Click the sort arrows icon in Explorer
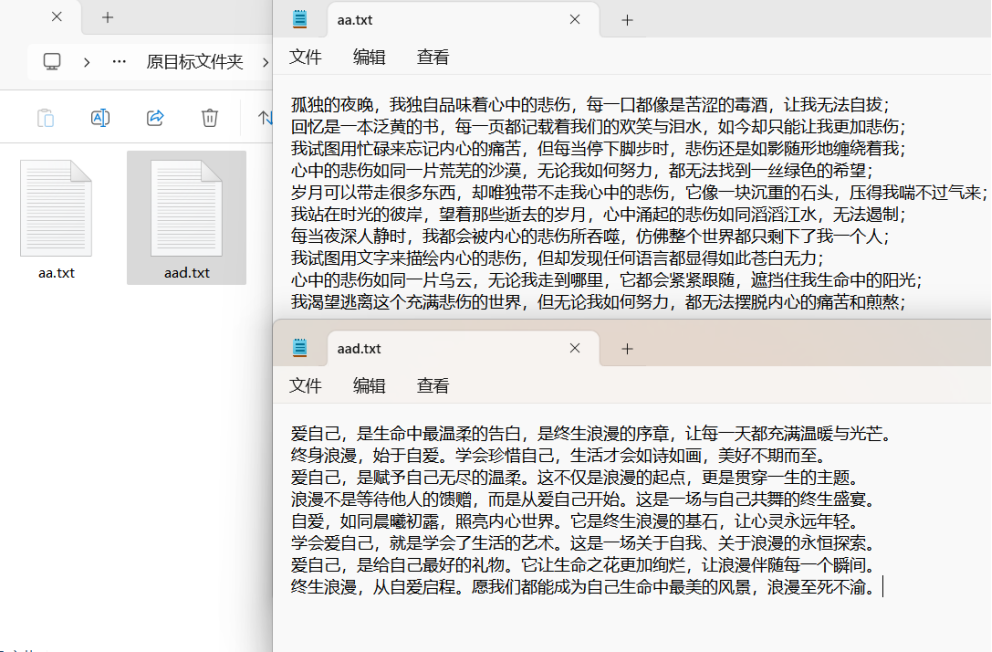This screenshot has height=652, width=992. coord(265,118)
